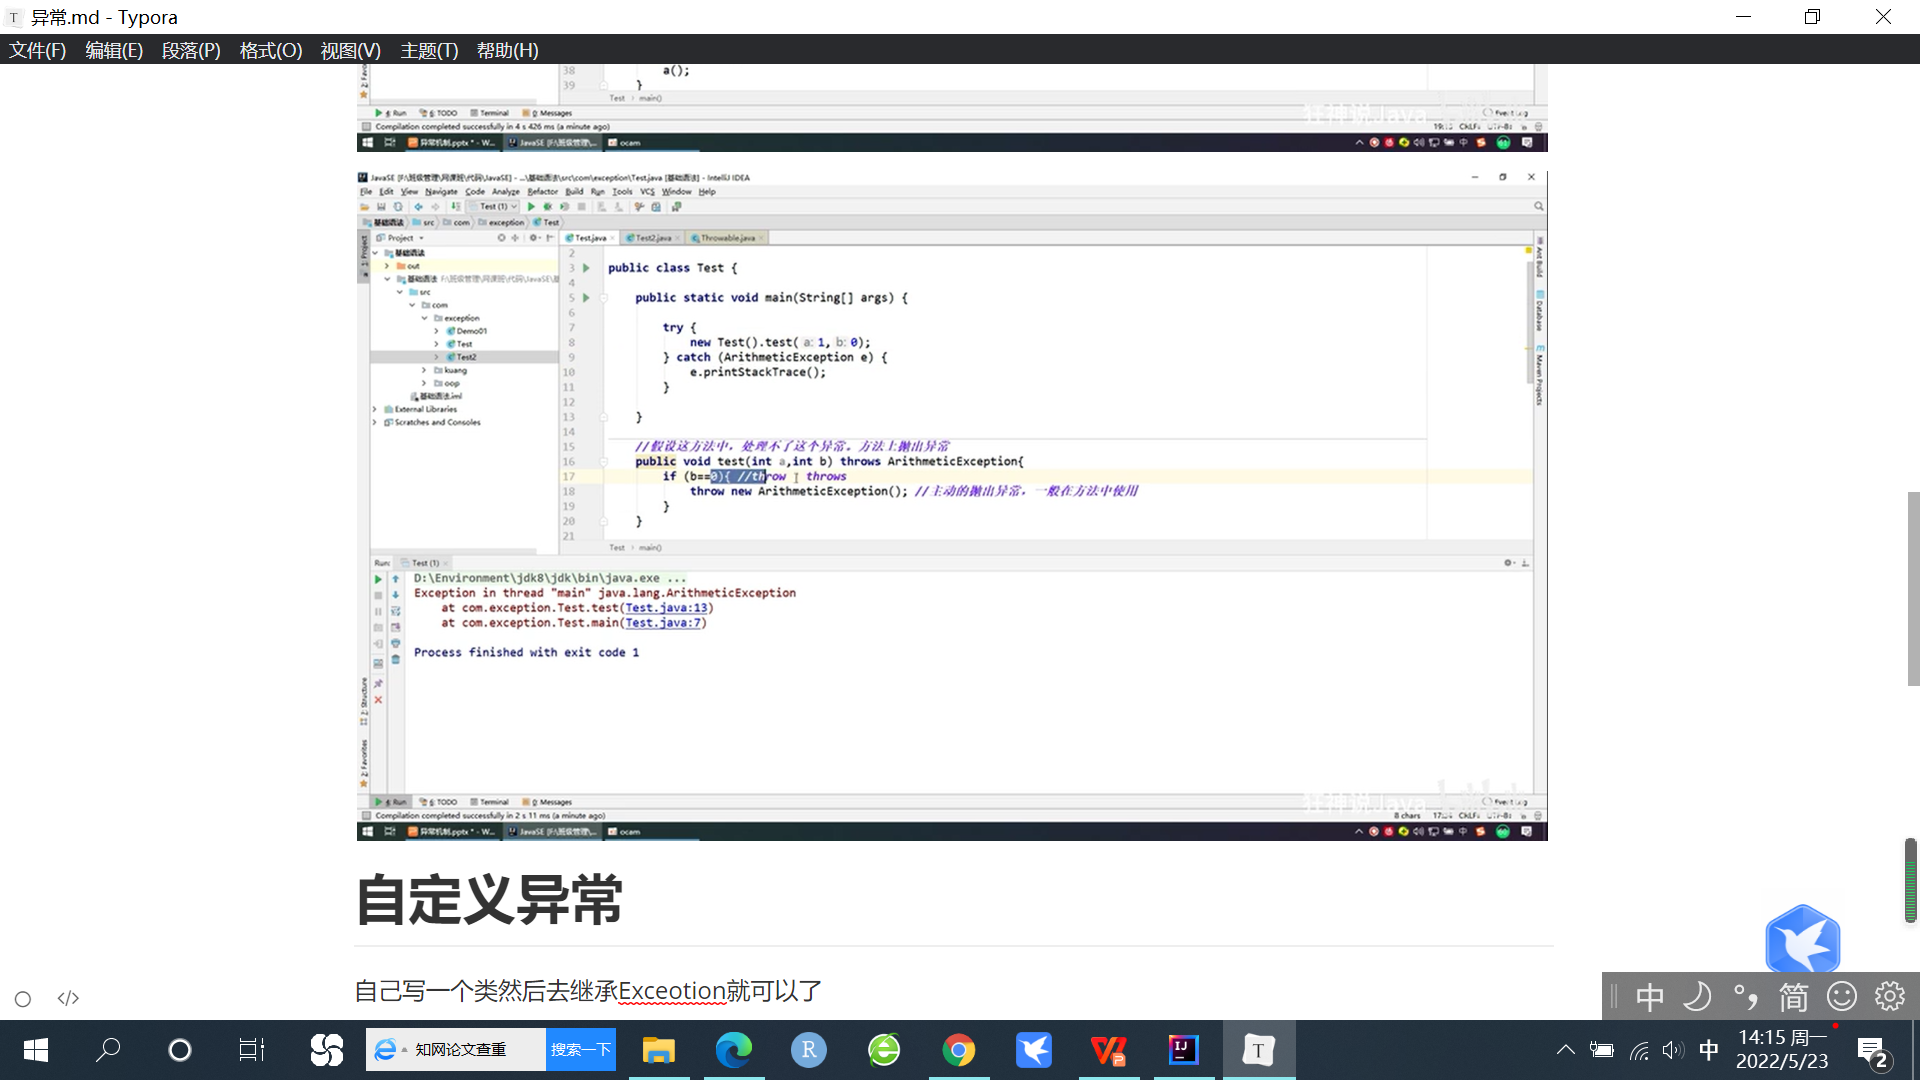1920x1080 pixels.
Task: Open 文件(F) menu
Action: pyautogui.click(x=38, y=50)
